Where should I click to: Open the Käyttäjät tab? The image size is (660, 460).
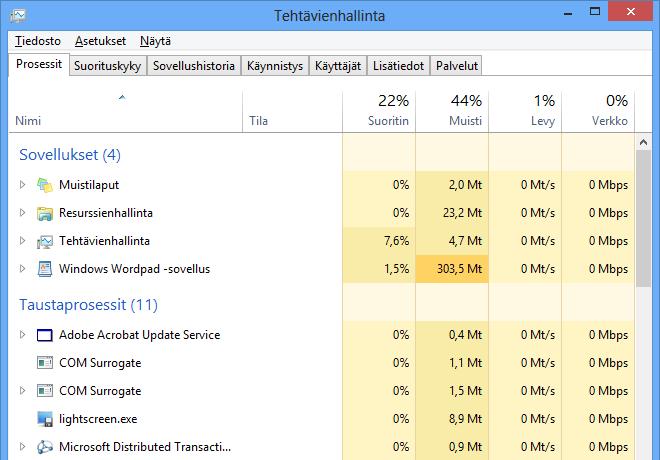point(338,66)
